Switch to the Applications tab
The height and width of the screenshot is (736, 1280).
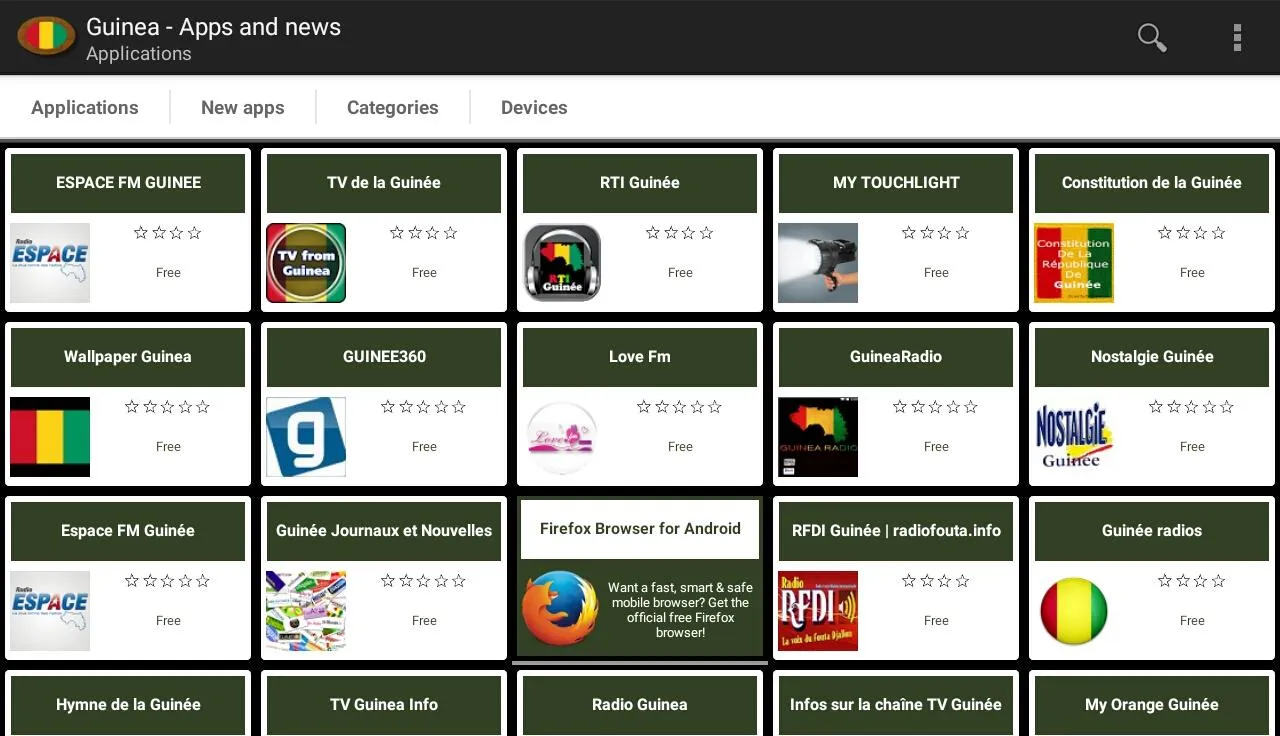85,107
